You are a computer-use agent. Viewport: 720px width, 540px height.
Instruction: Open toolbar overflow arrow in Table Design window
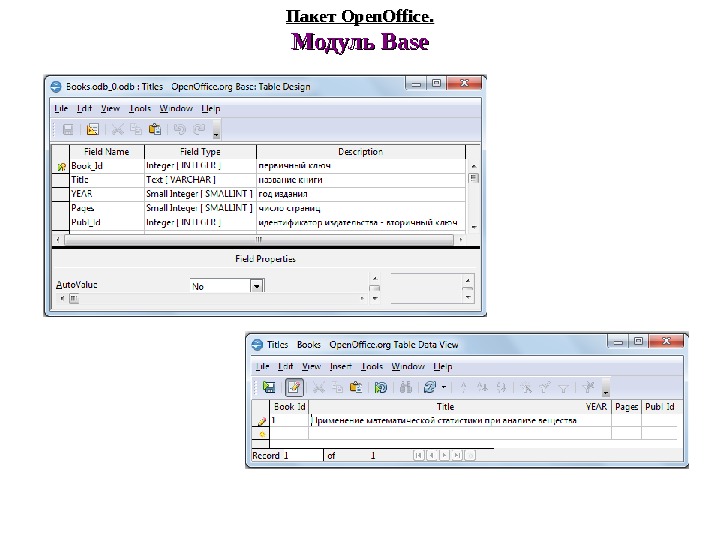click(216, 130)
